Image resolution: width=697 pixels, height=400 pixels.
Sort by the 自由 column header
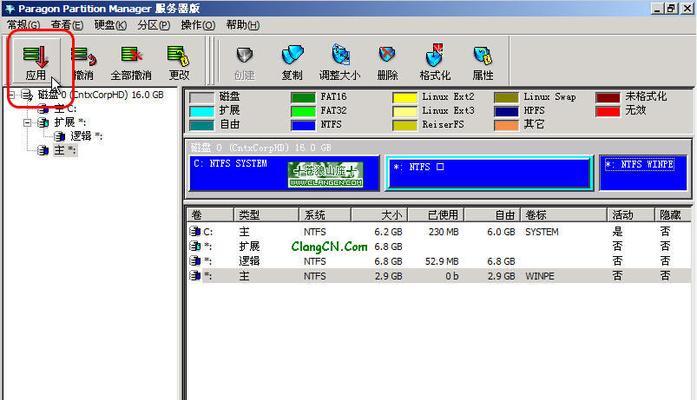click(492, 215)
